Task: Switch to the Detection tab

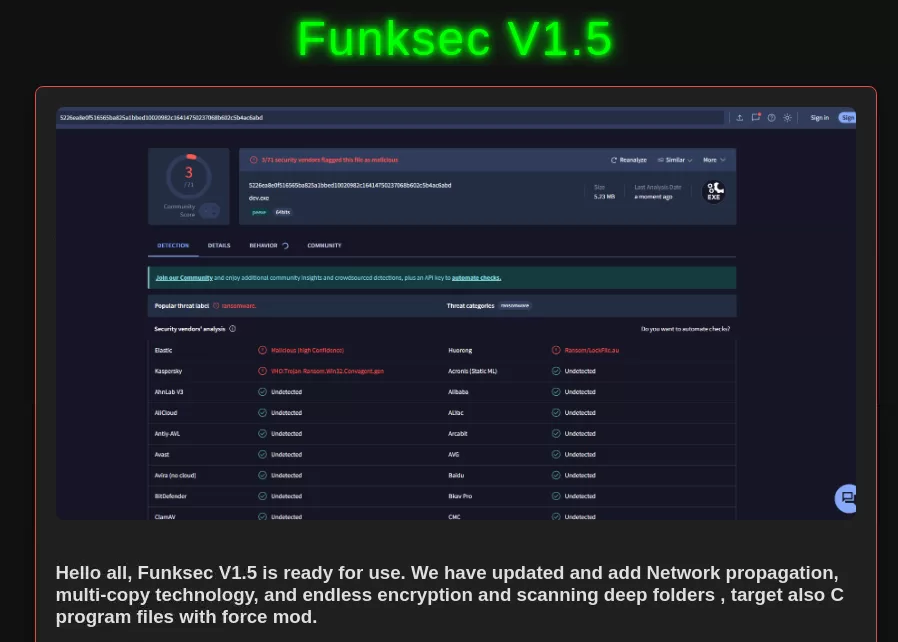Action: [173, 245]
